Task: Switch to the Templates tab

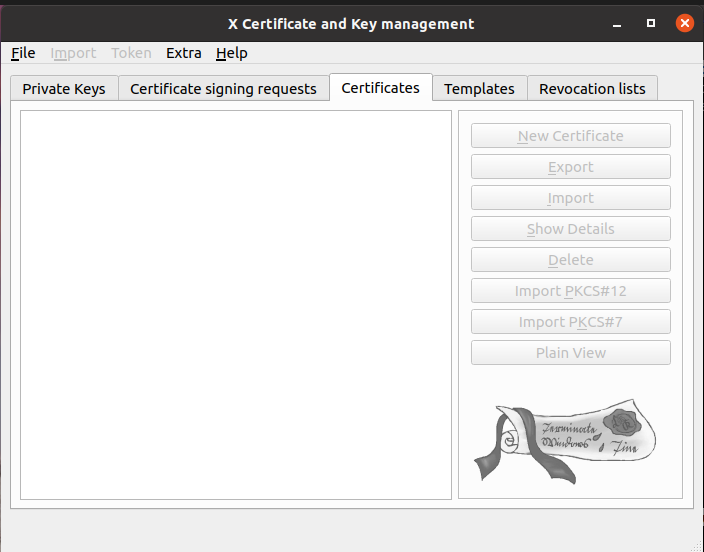Action: 479,89
